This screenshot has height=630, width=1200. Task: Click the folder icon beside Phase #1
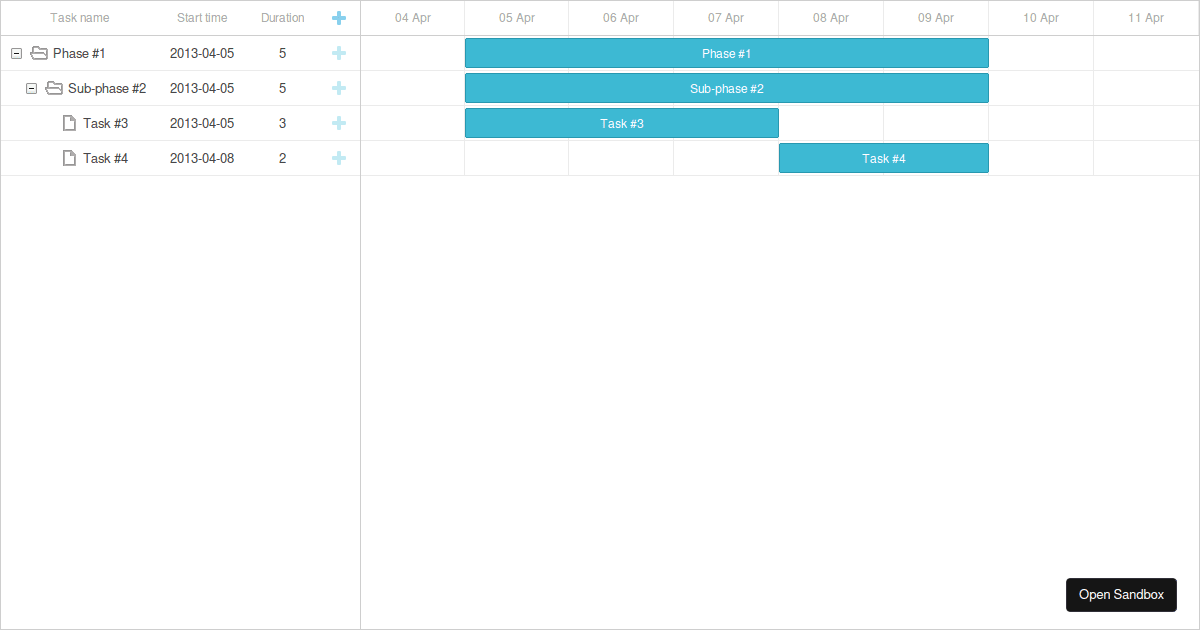tap(39, 53)
